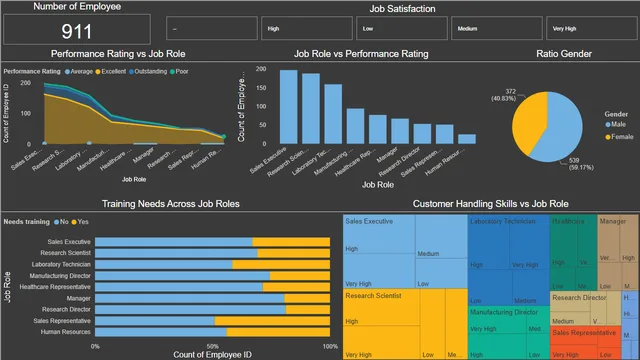This screenshot has width=640, height=360.
Task: Select Laboratory Technician Very High treemap tile
Action: (529, 242)
